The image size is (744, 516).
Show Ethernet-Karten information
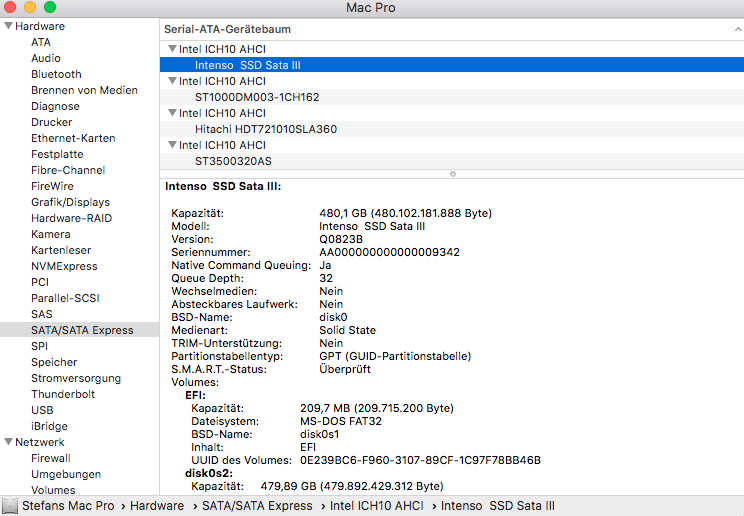73,138
